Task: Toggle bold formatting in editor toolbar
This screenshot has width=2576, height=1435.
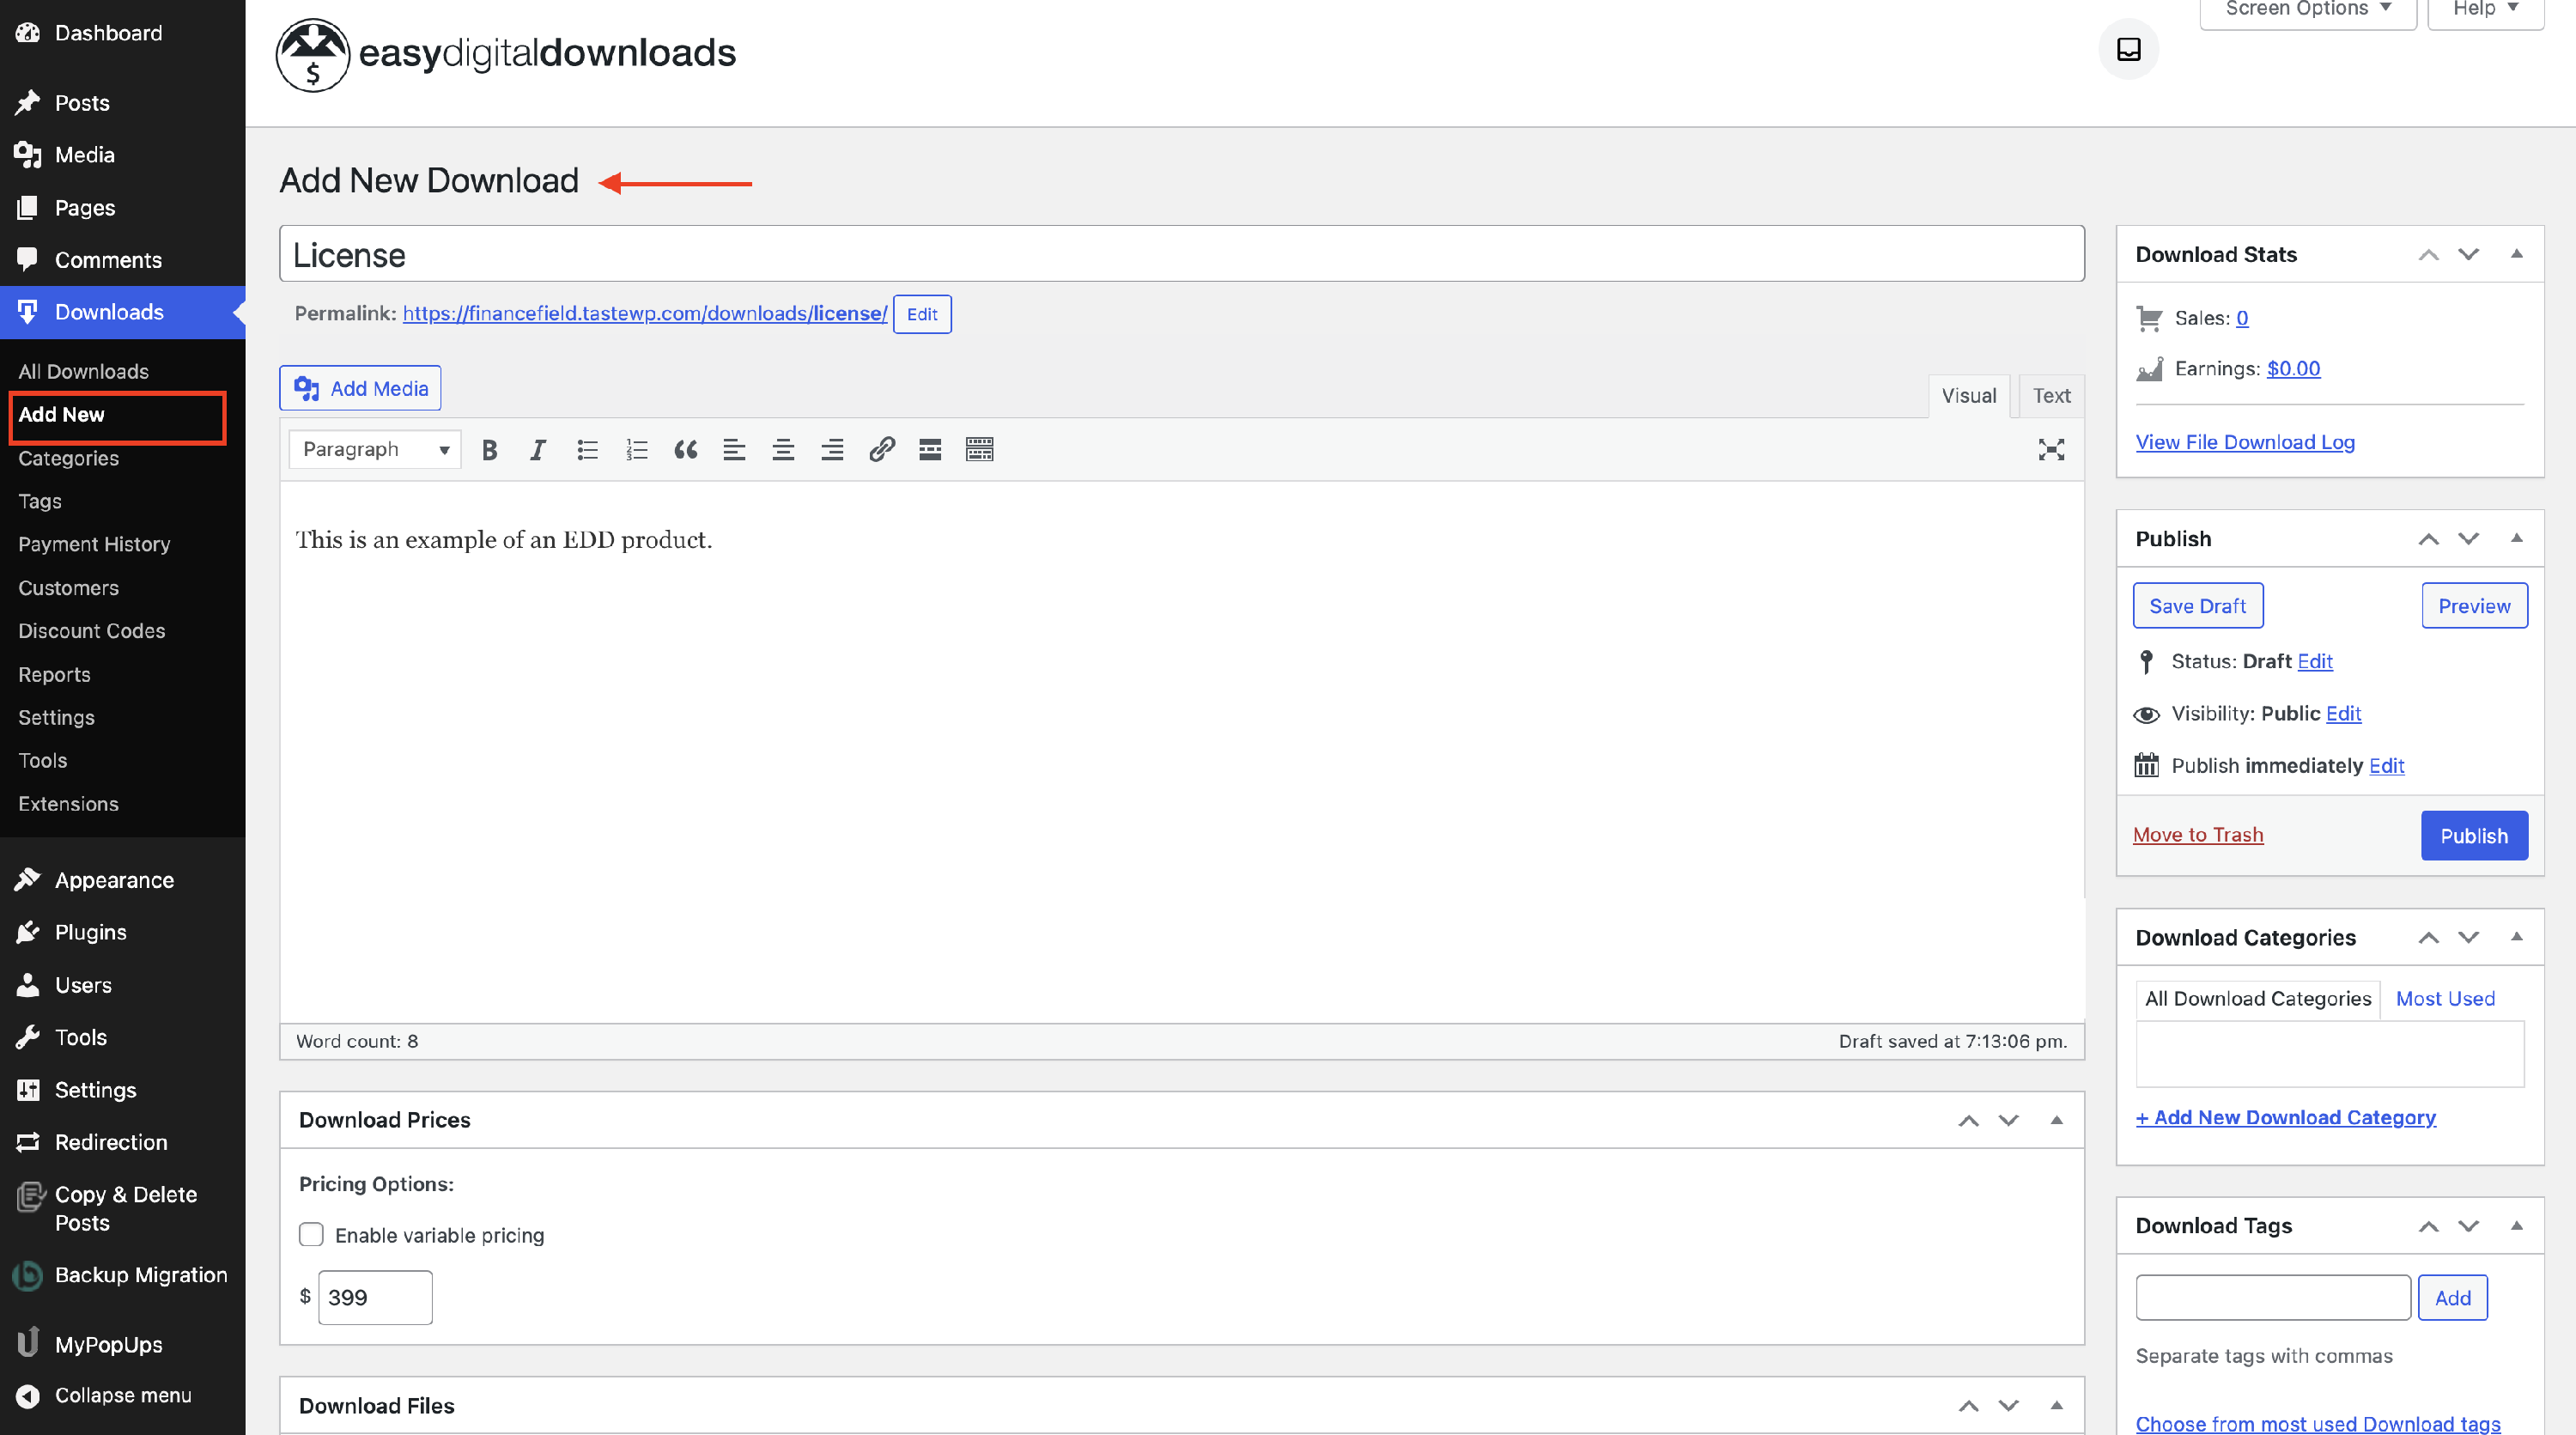Action: tap(489, 450)
